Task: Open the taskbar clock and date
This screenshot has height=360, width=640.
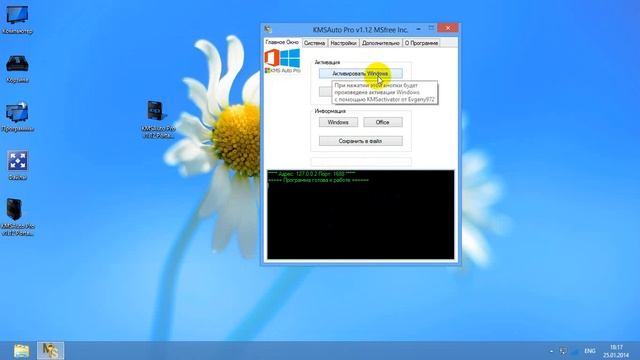Action: (616, 351)
